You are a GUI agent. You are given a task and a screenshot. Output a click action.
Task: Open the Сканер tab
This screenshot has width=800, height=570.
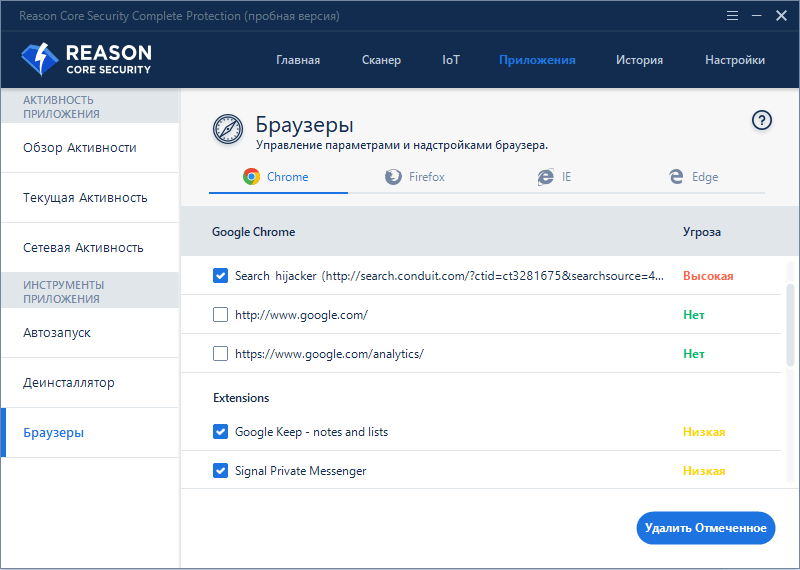[381, 60]
